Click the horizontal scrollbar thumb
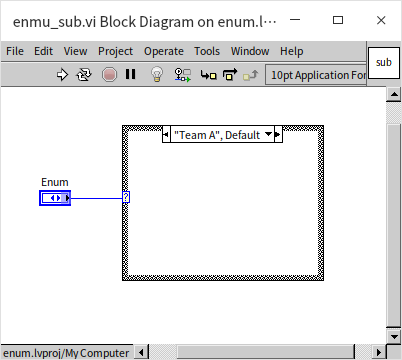Viewport: 402px width, 360px height. pos(265,352)
